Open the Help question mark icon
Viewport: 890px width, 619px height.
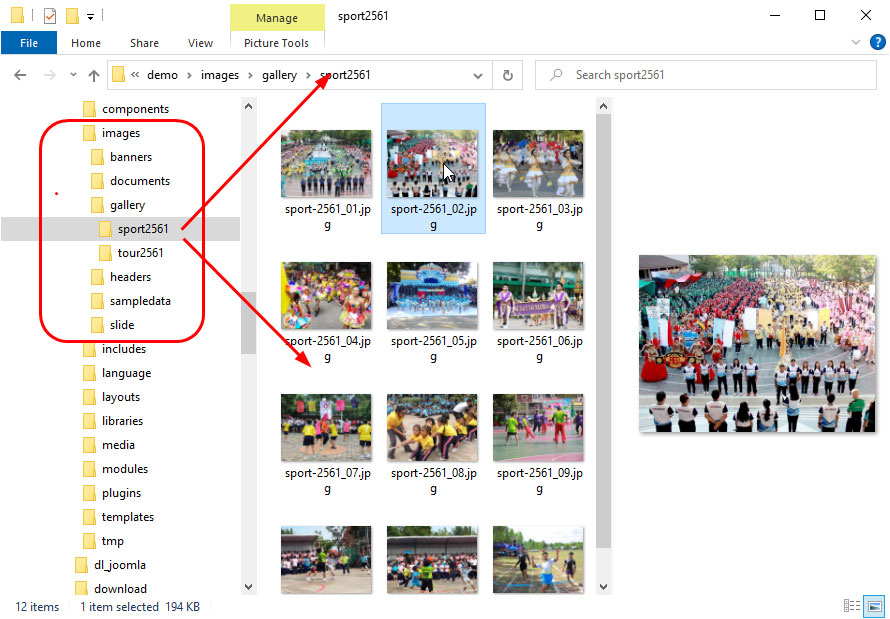click(877, 43)
